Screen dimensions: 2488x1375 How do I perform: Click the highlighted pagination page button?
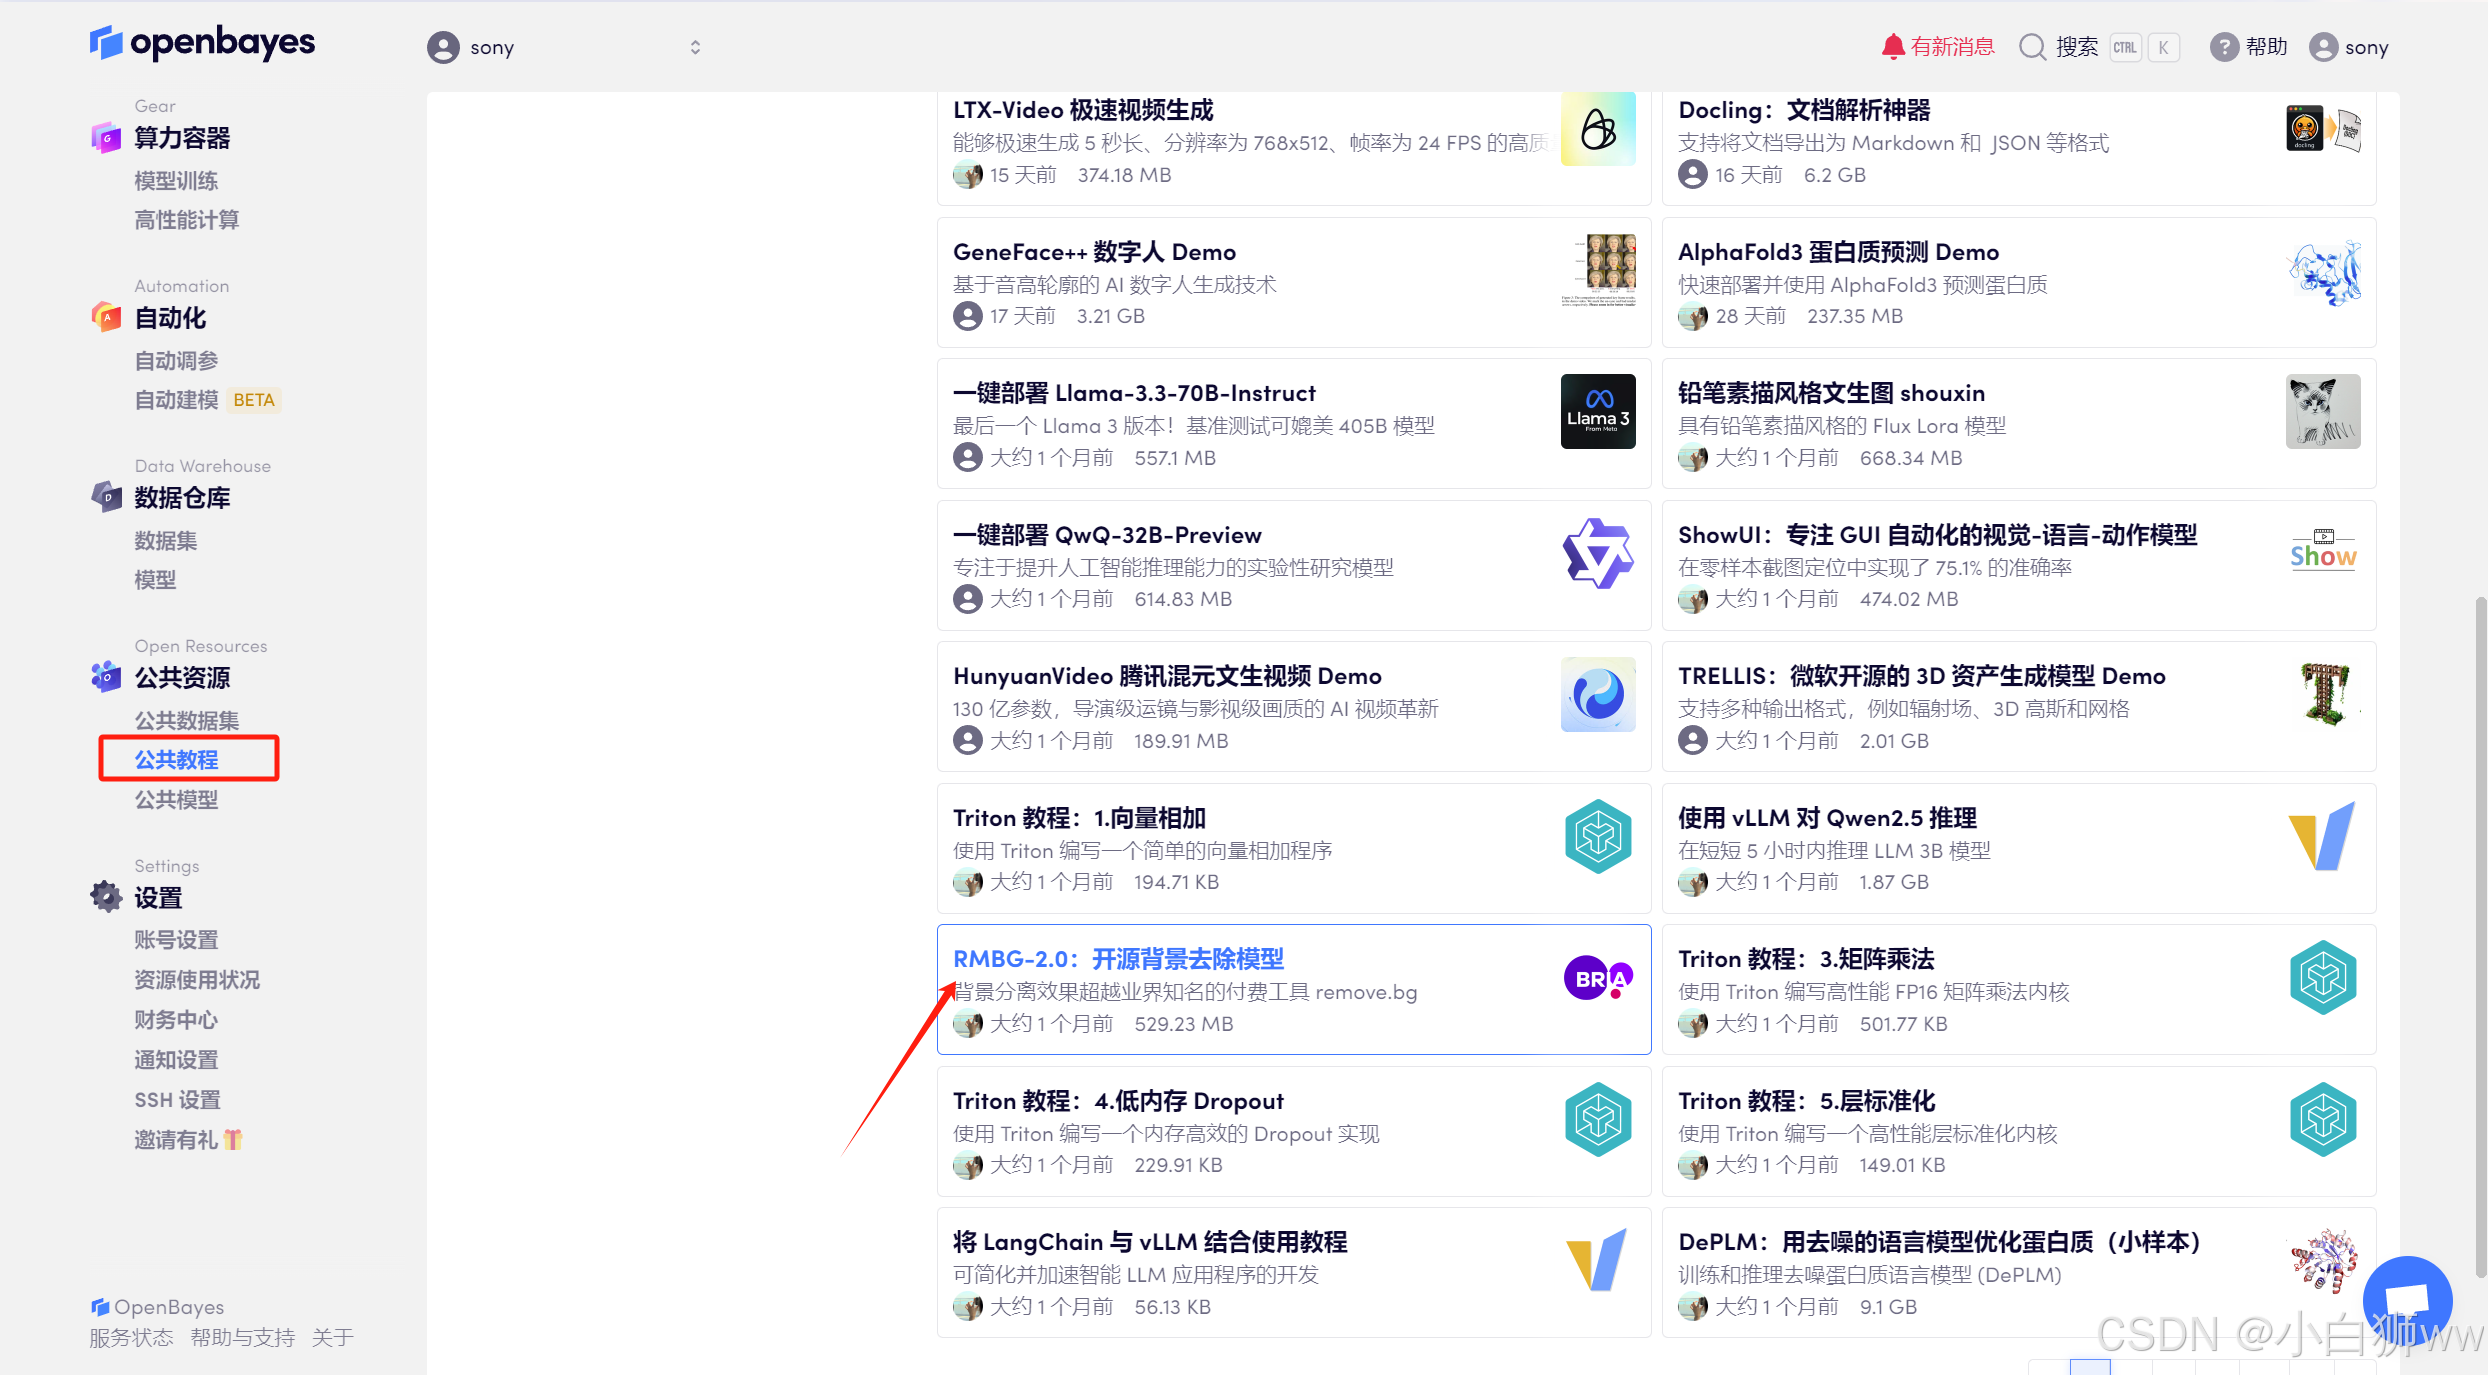(x=2090, y=1367)
